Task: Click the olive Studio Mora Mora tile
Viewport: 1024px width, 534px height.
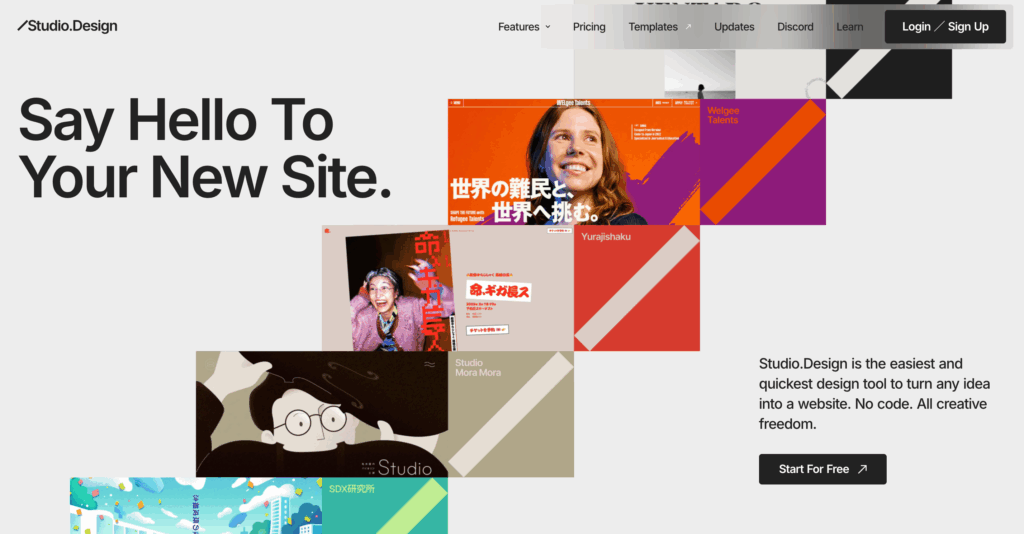Action: coord(511,414)
